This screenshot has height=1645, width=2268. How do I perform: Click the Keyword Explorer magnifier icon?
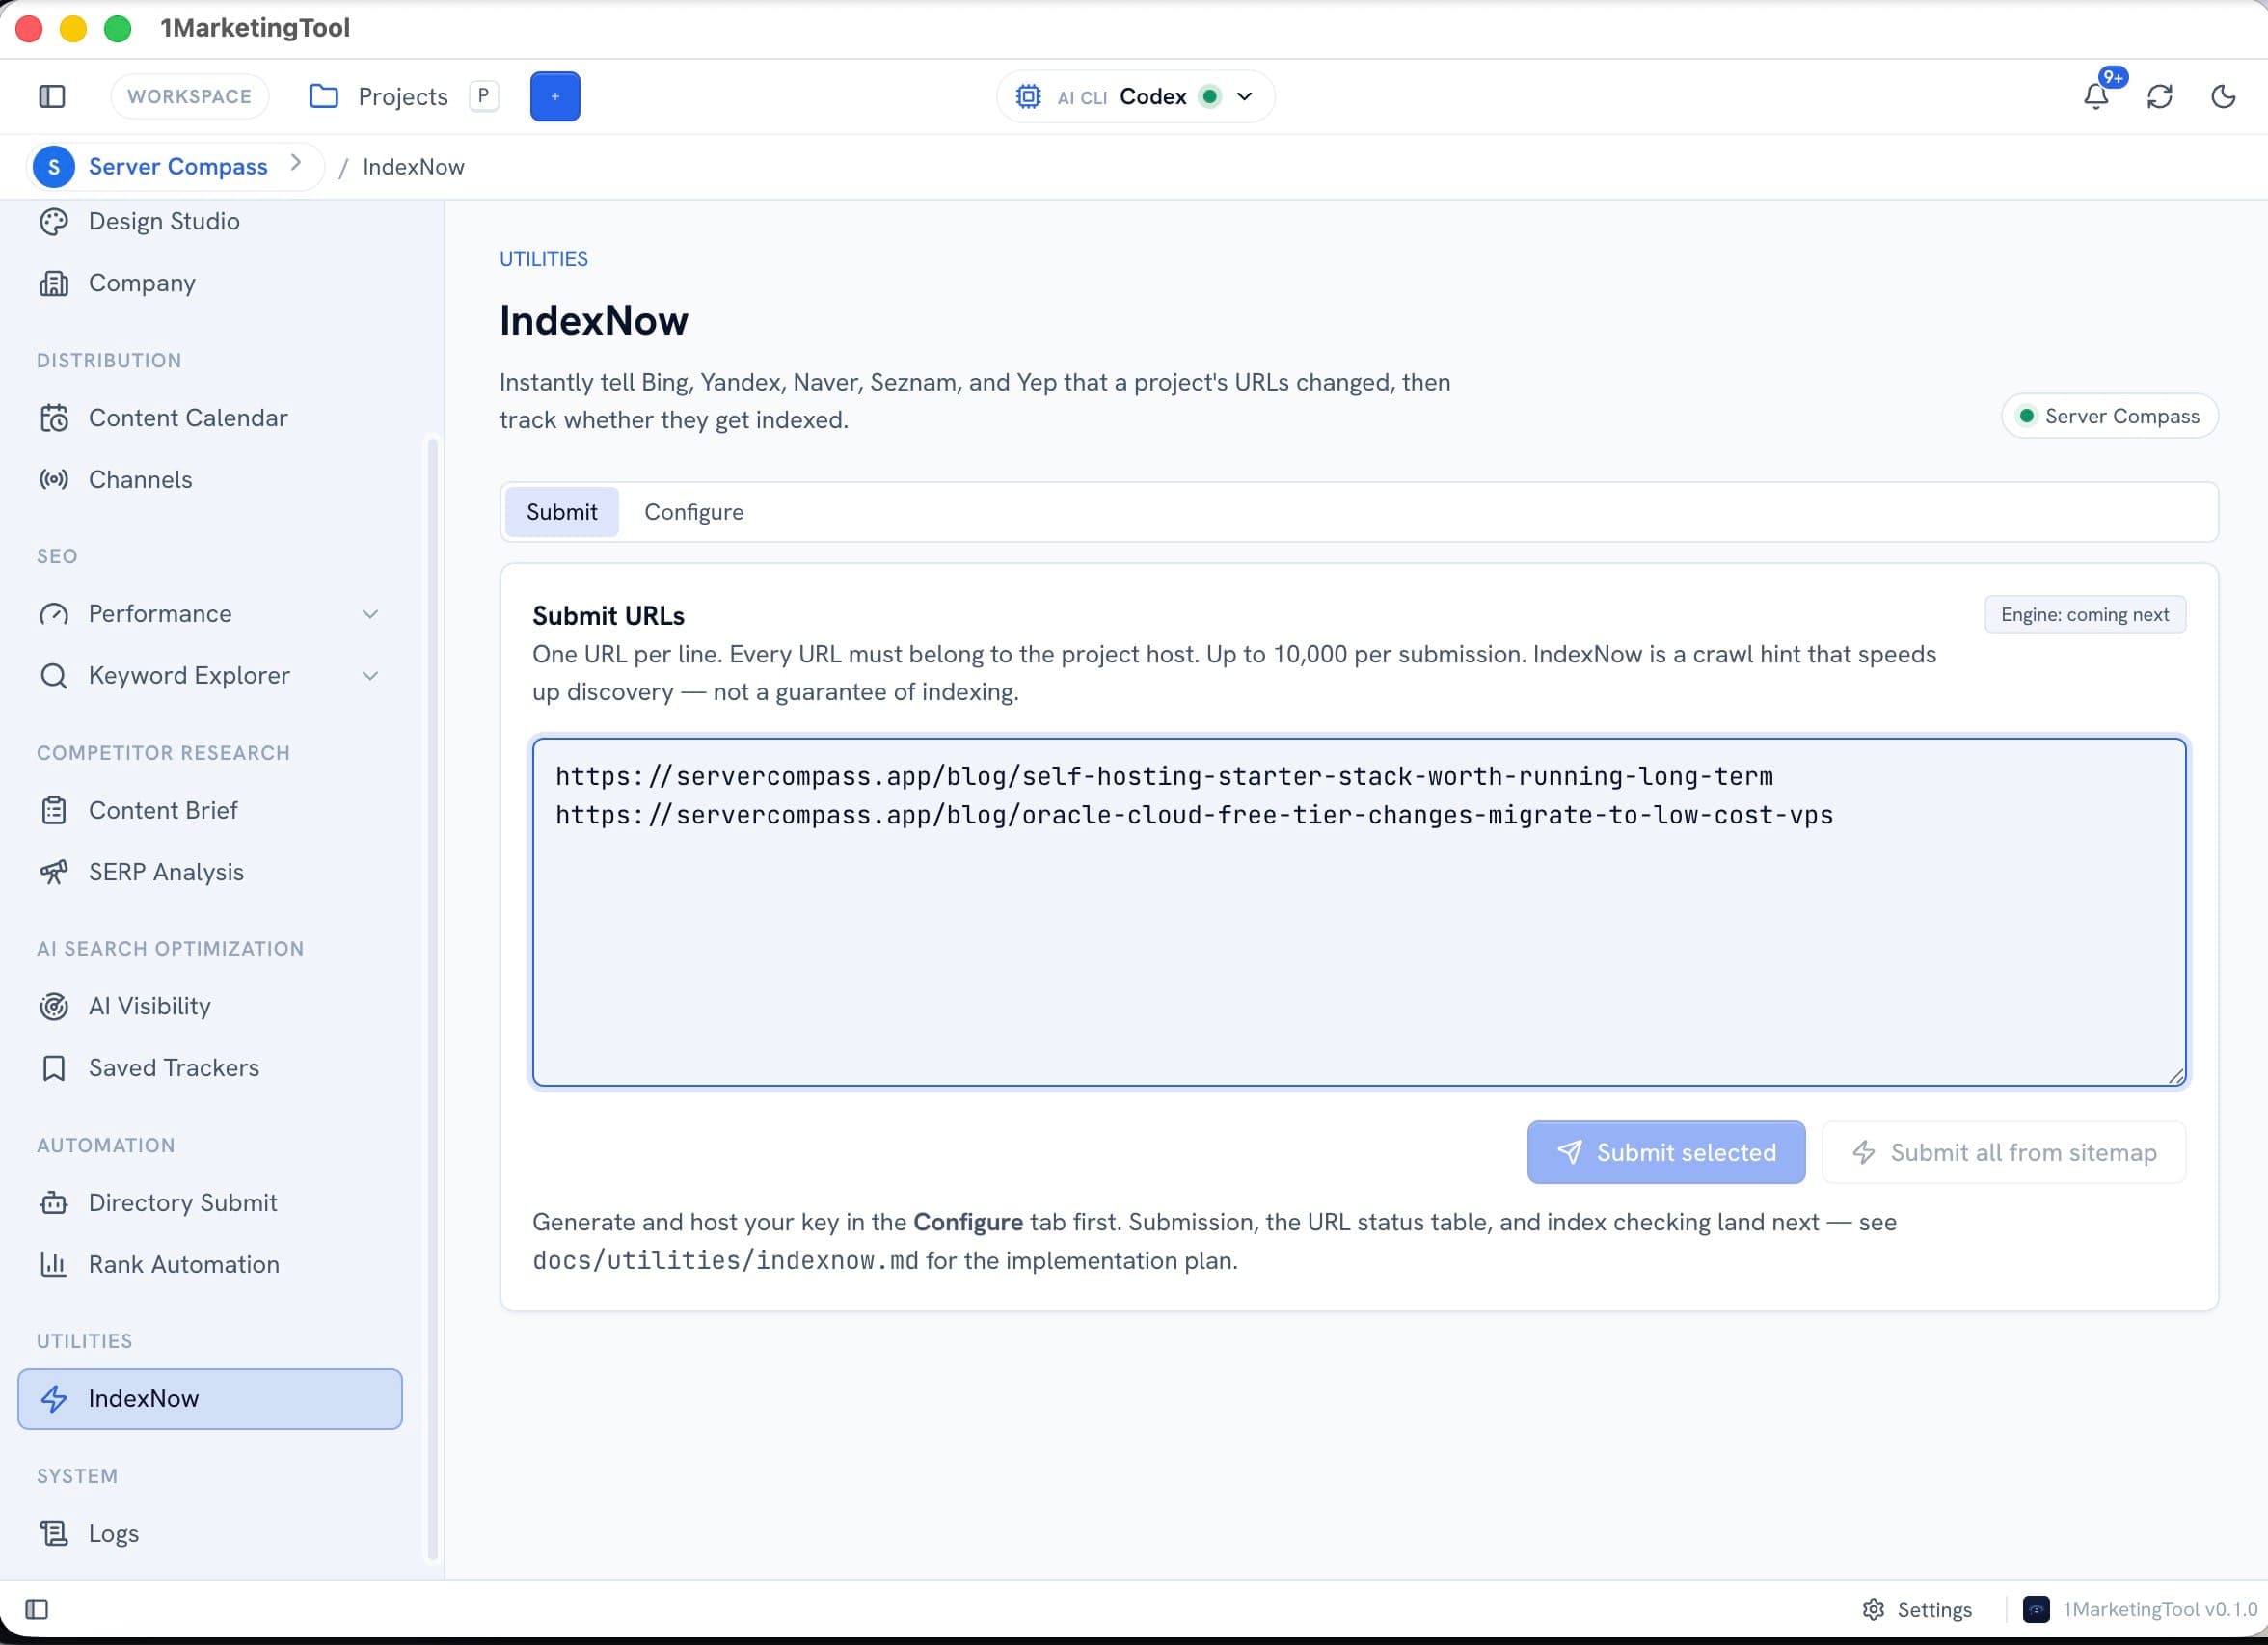pyautogui.click(x=54, y=675)
